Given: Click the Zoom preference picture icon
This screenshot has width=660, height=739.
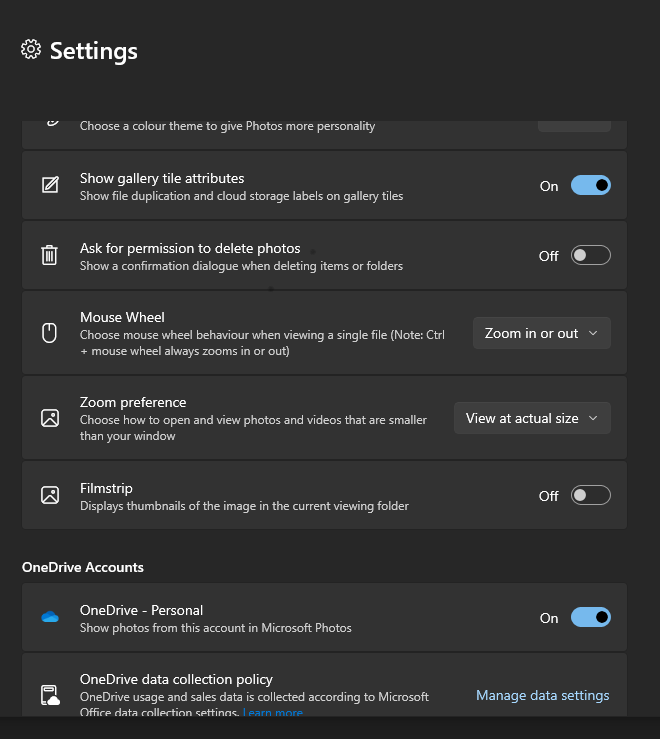Looking at the screenshot, I should pos(50,418).
